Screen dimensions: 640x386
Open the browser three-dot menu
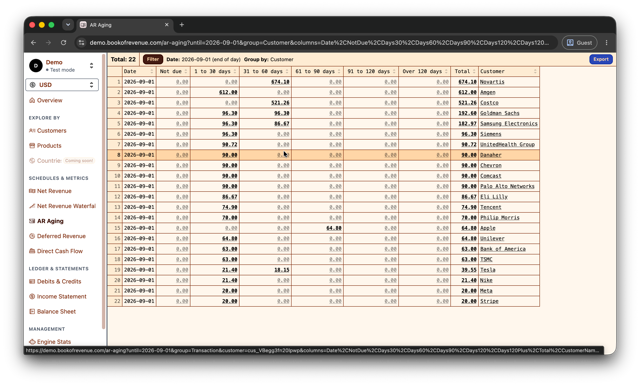click(607, 42)
